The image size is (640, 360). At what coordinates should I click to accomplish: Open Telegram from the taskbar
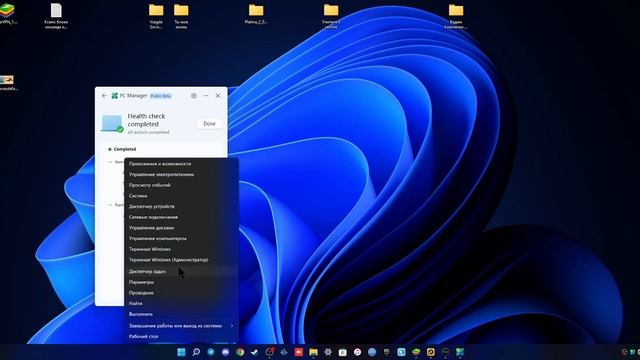[x=211, y=352]
